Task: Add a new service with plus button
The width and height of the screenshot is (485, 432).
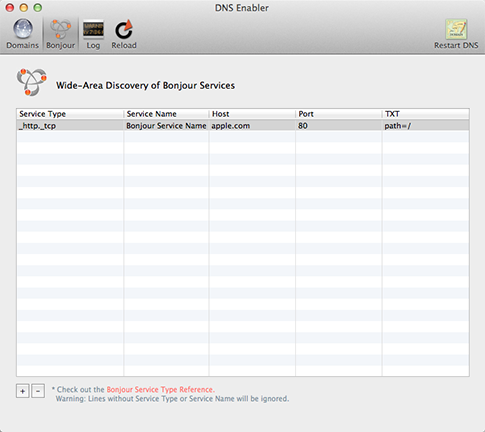Action: 23,391
